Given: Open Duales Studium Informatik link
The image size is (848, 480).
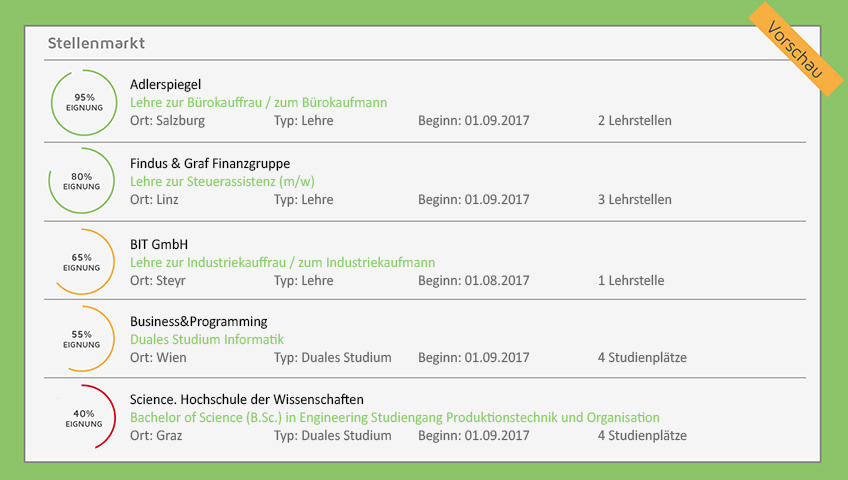Looking at the screenshot, I should pos(207,339).
